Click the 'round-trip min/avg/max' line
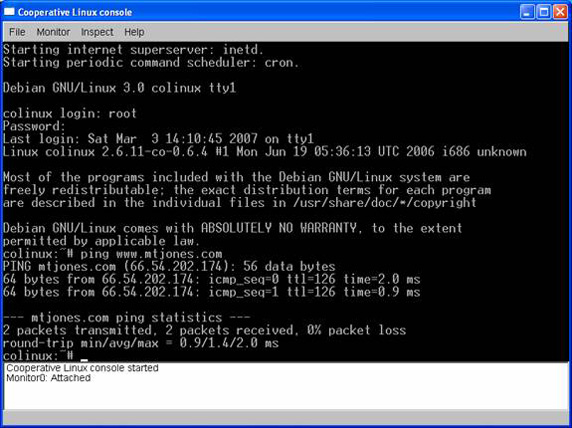572x428 pixels. [140, 343]
